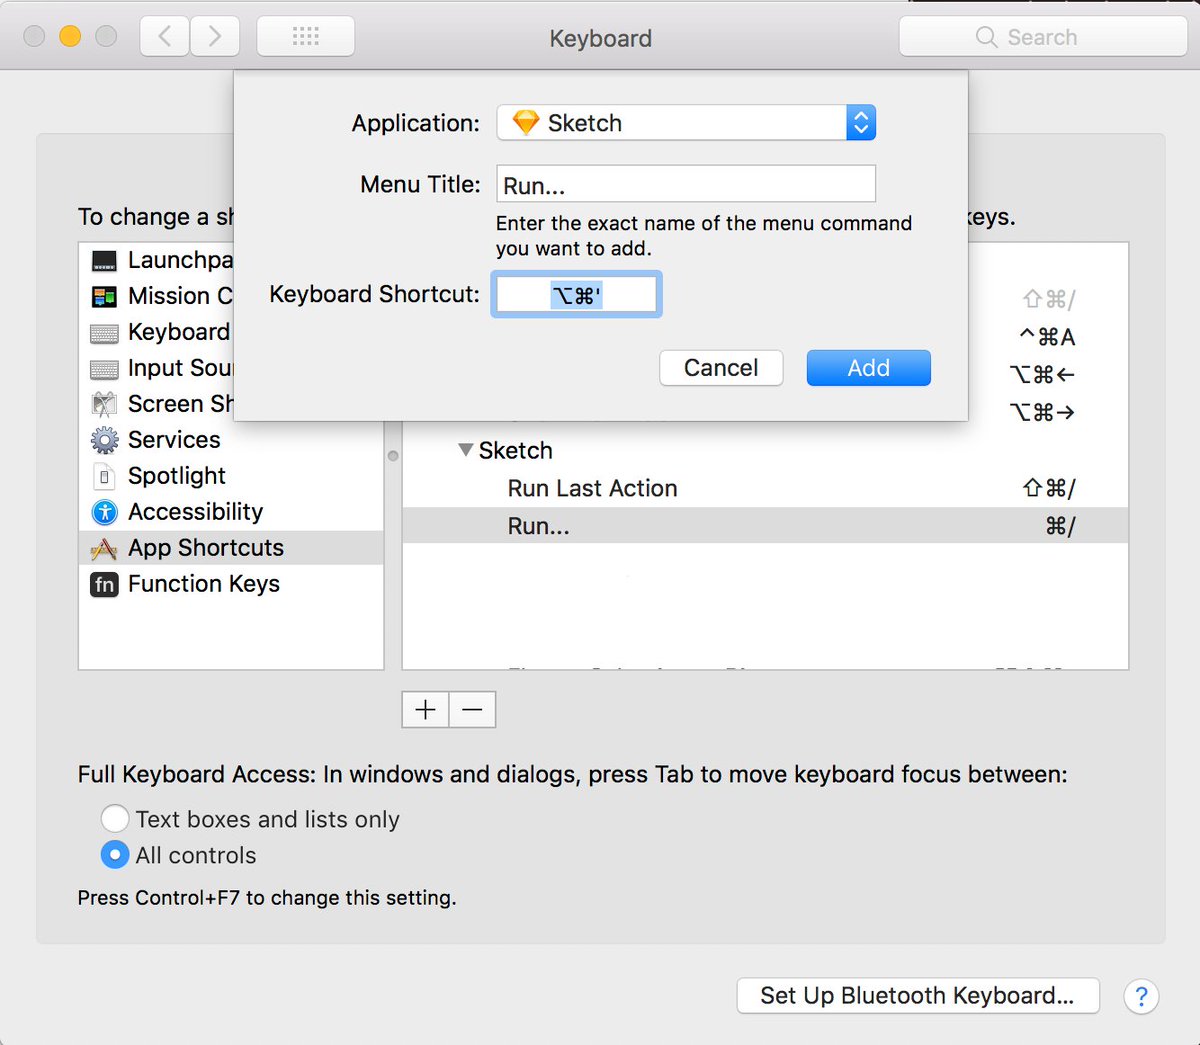Click the ⇧⌘/ shortcut for Run Last Action
The height and width of the screenshot is (1045, 1200).
click(1049, 488)
